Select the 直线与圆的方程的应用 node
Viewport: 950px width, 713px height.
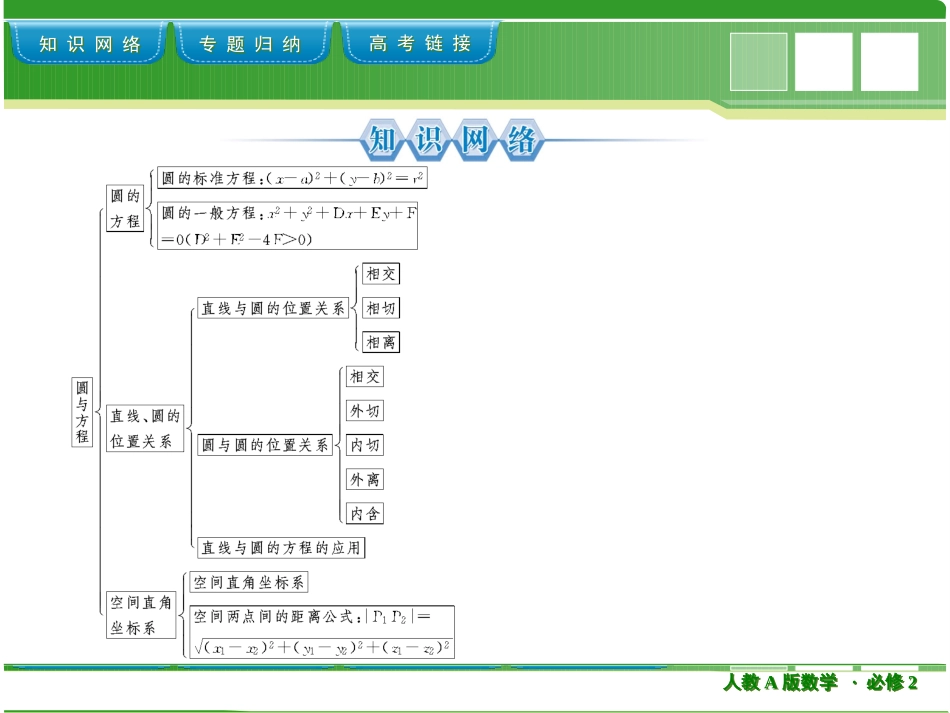tap(281, 548)
